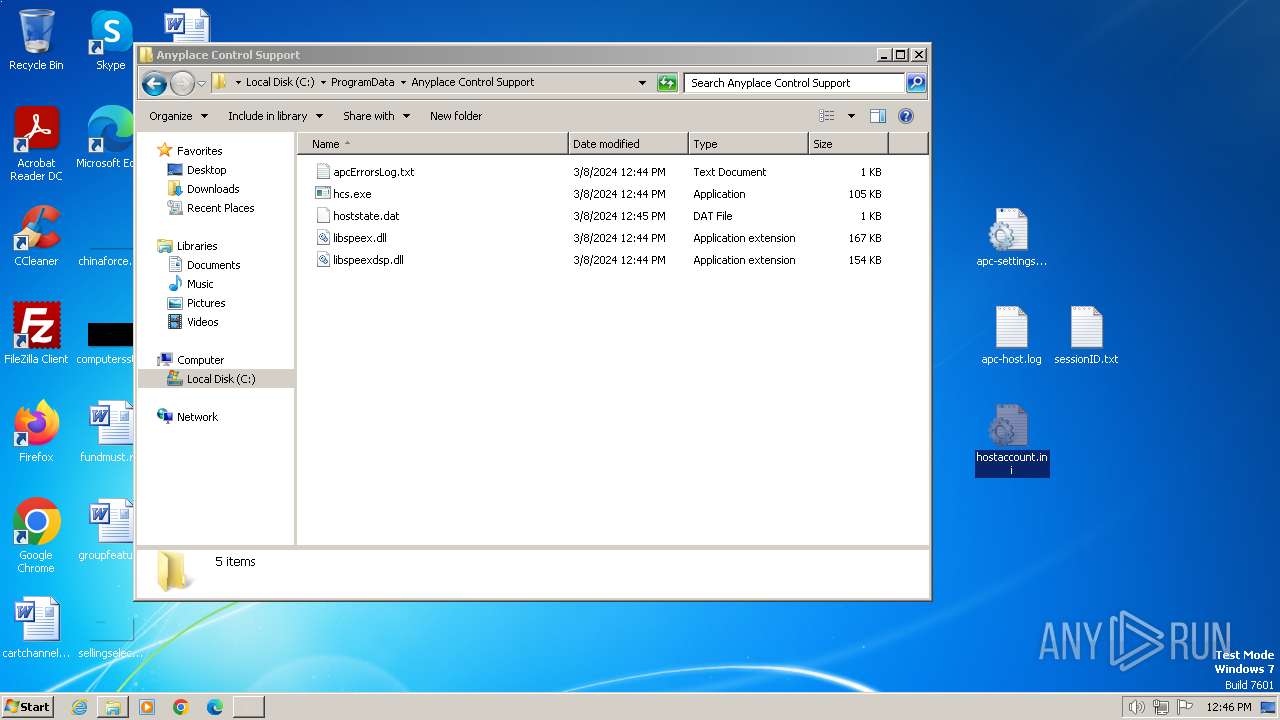Open the Organize menu
The image size is (1280, 720).
click(178, 116)
